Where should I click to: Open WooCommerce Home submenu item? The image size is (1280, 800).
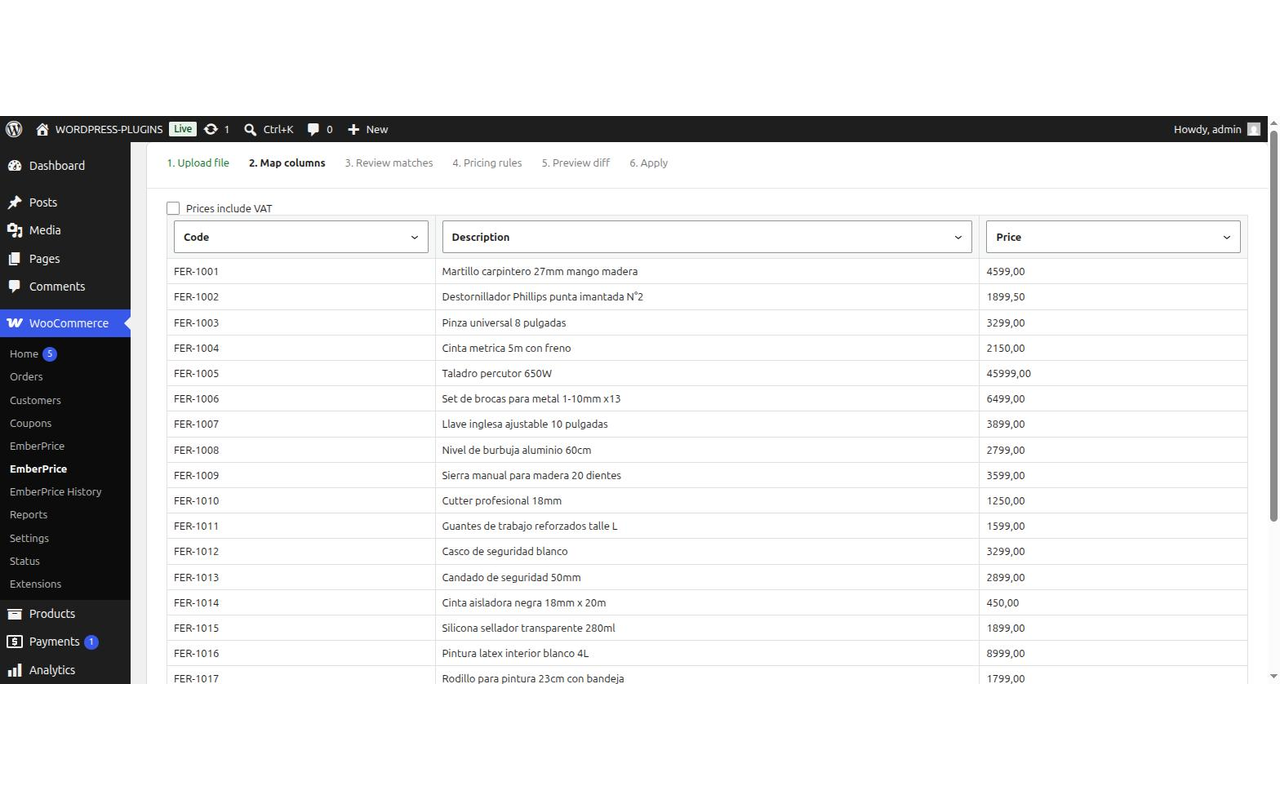pyautogui.click(x=24, y=354)
